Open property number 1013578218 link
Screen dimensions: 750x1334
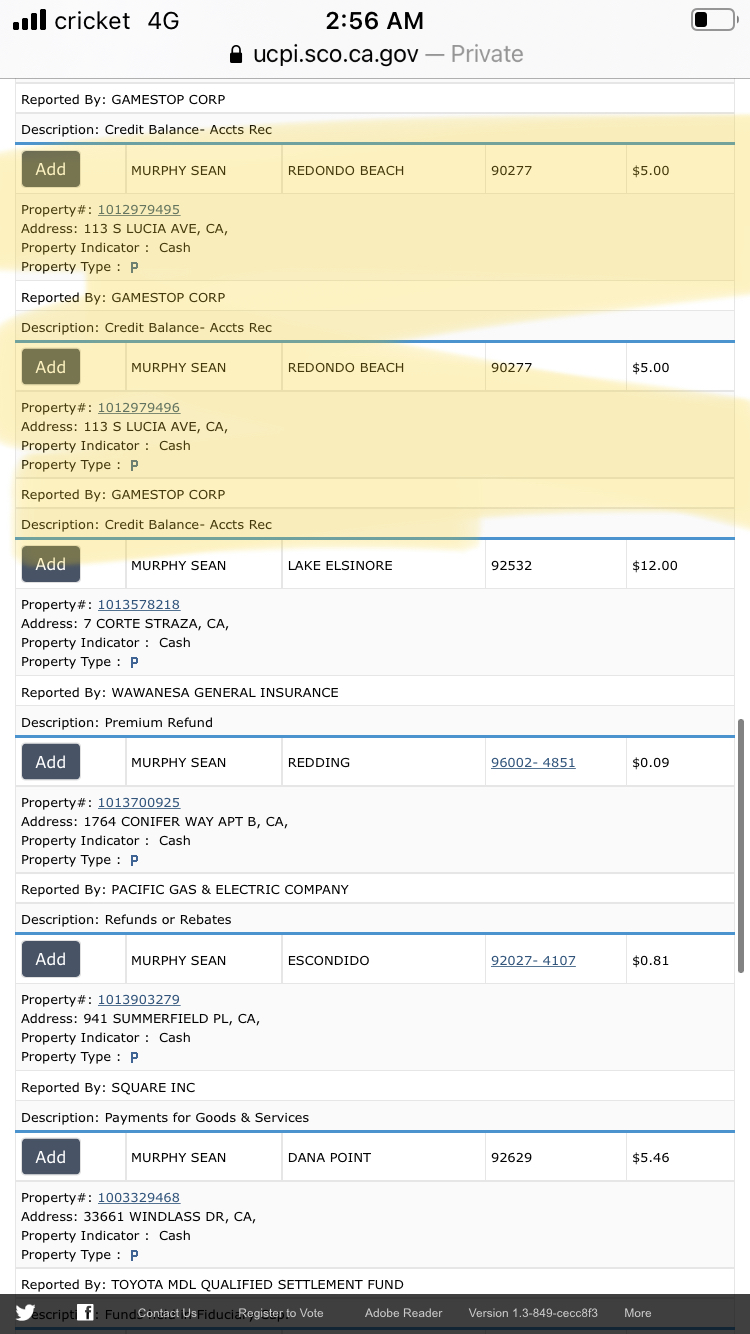[x=139, y=605]
